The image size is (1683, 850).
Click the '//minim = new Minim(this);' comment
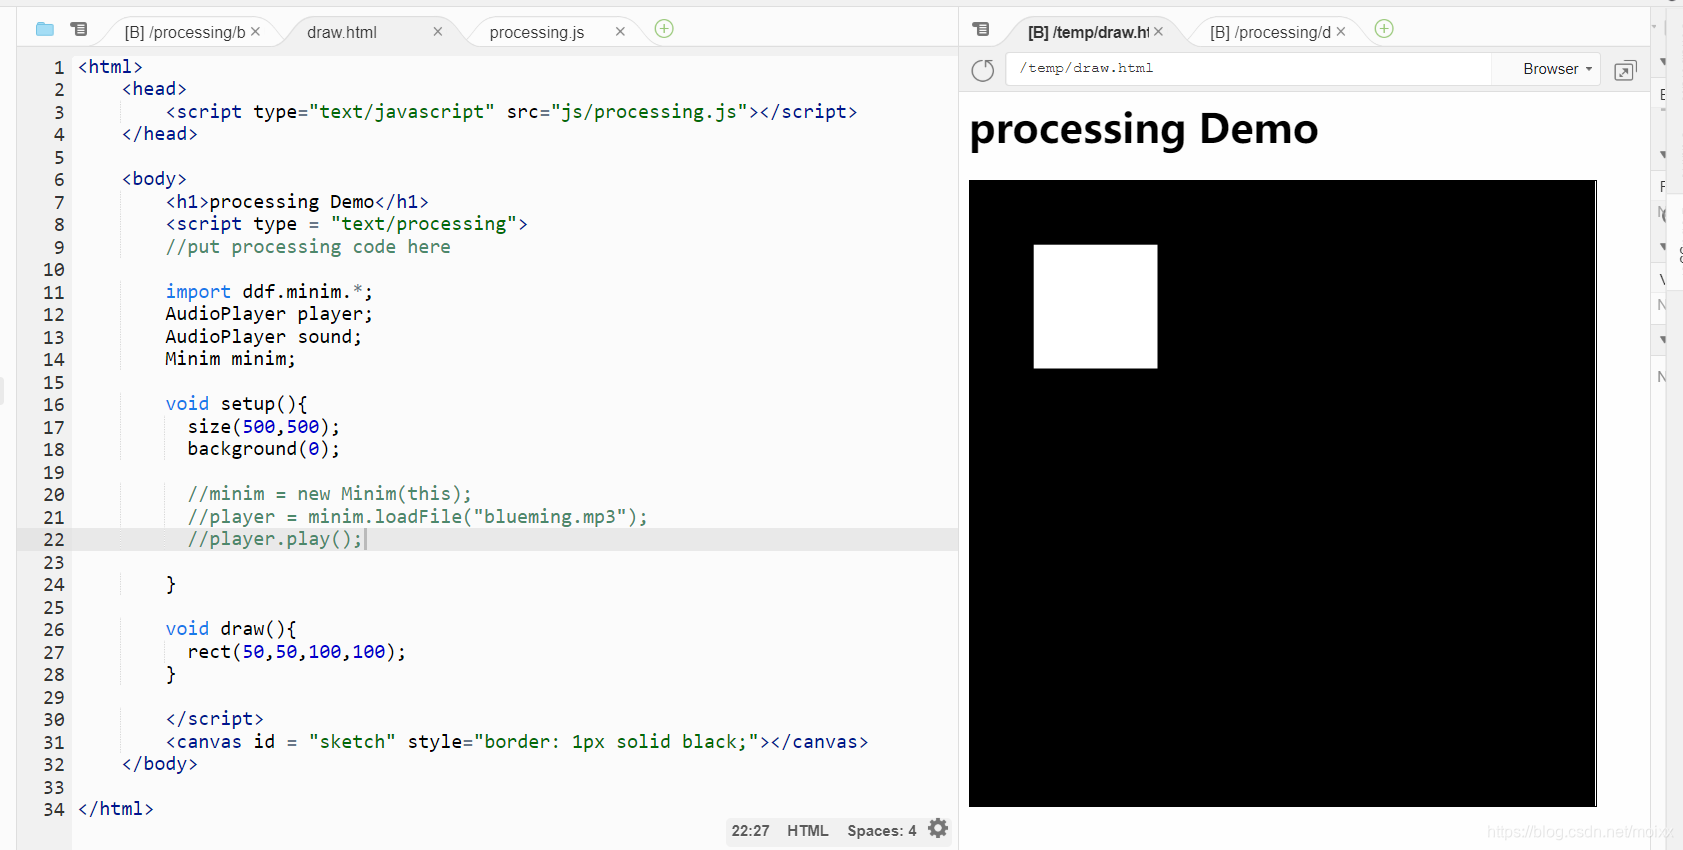pos(329,494)
